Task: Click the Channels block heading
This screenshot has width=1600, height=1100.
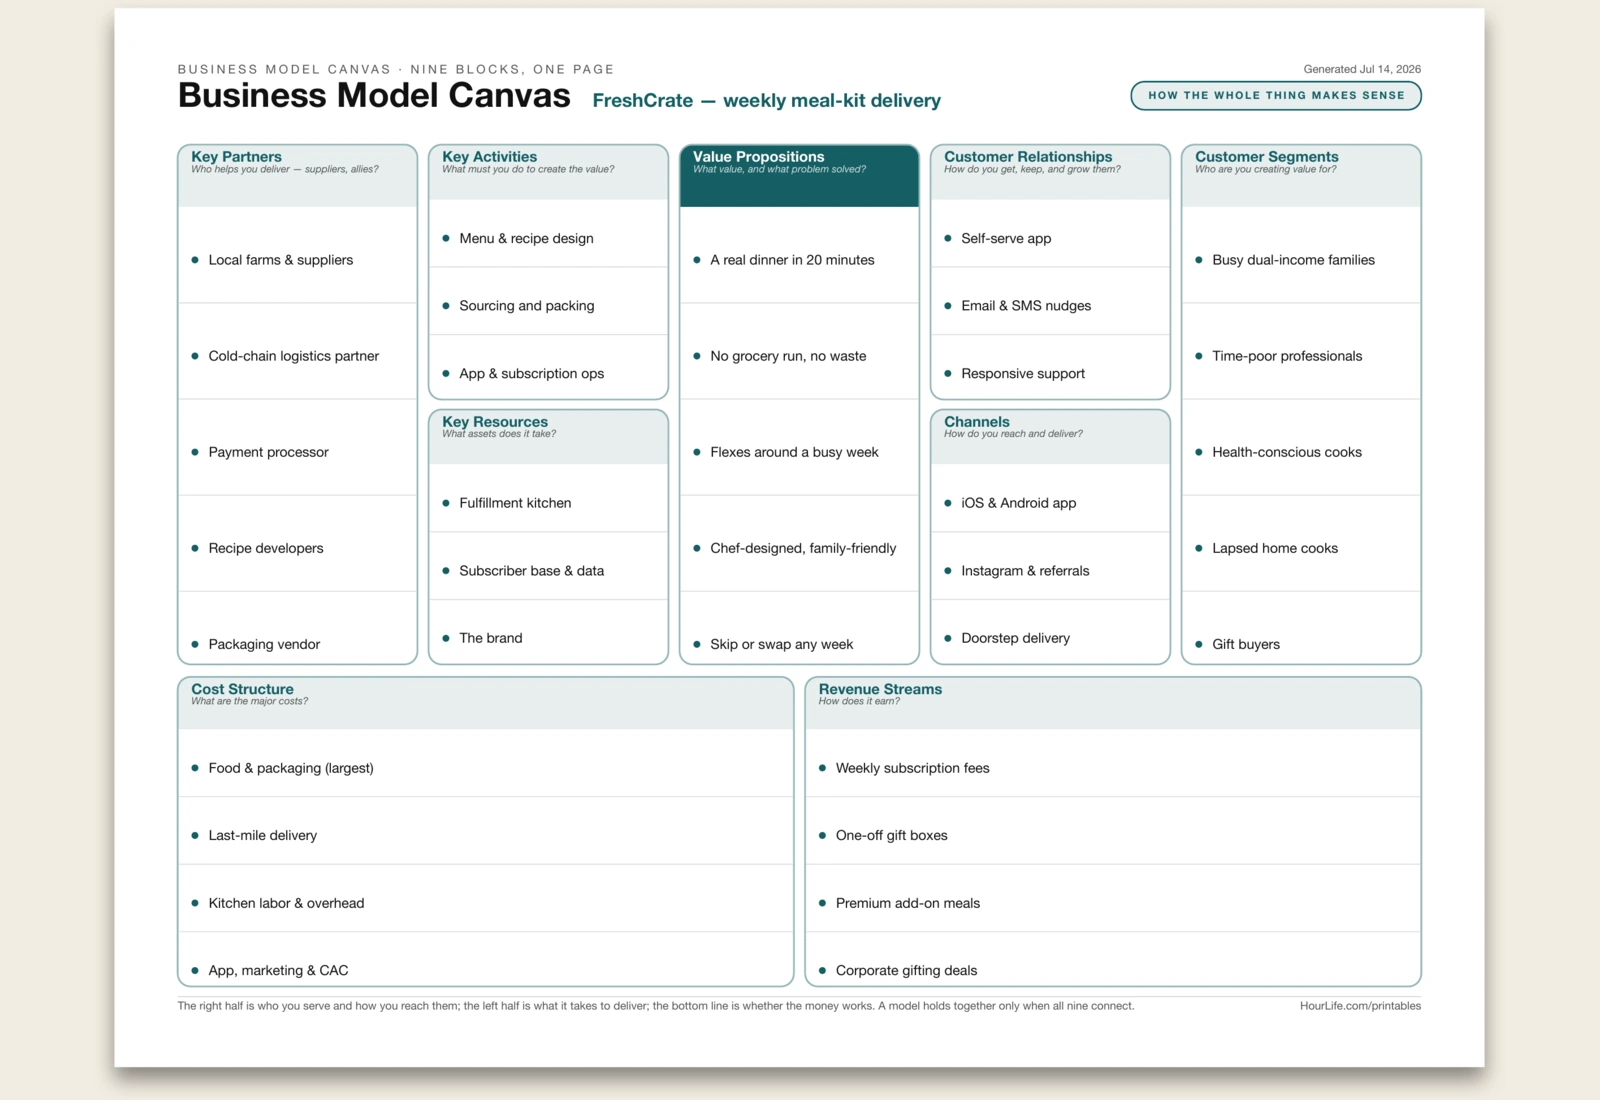Action: point(977,421)
